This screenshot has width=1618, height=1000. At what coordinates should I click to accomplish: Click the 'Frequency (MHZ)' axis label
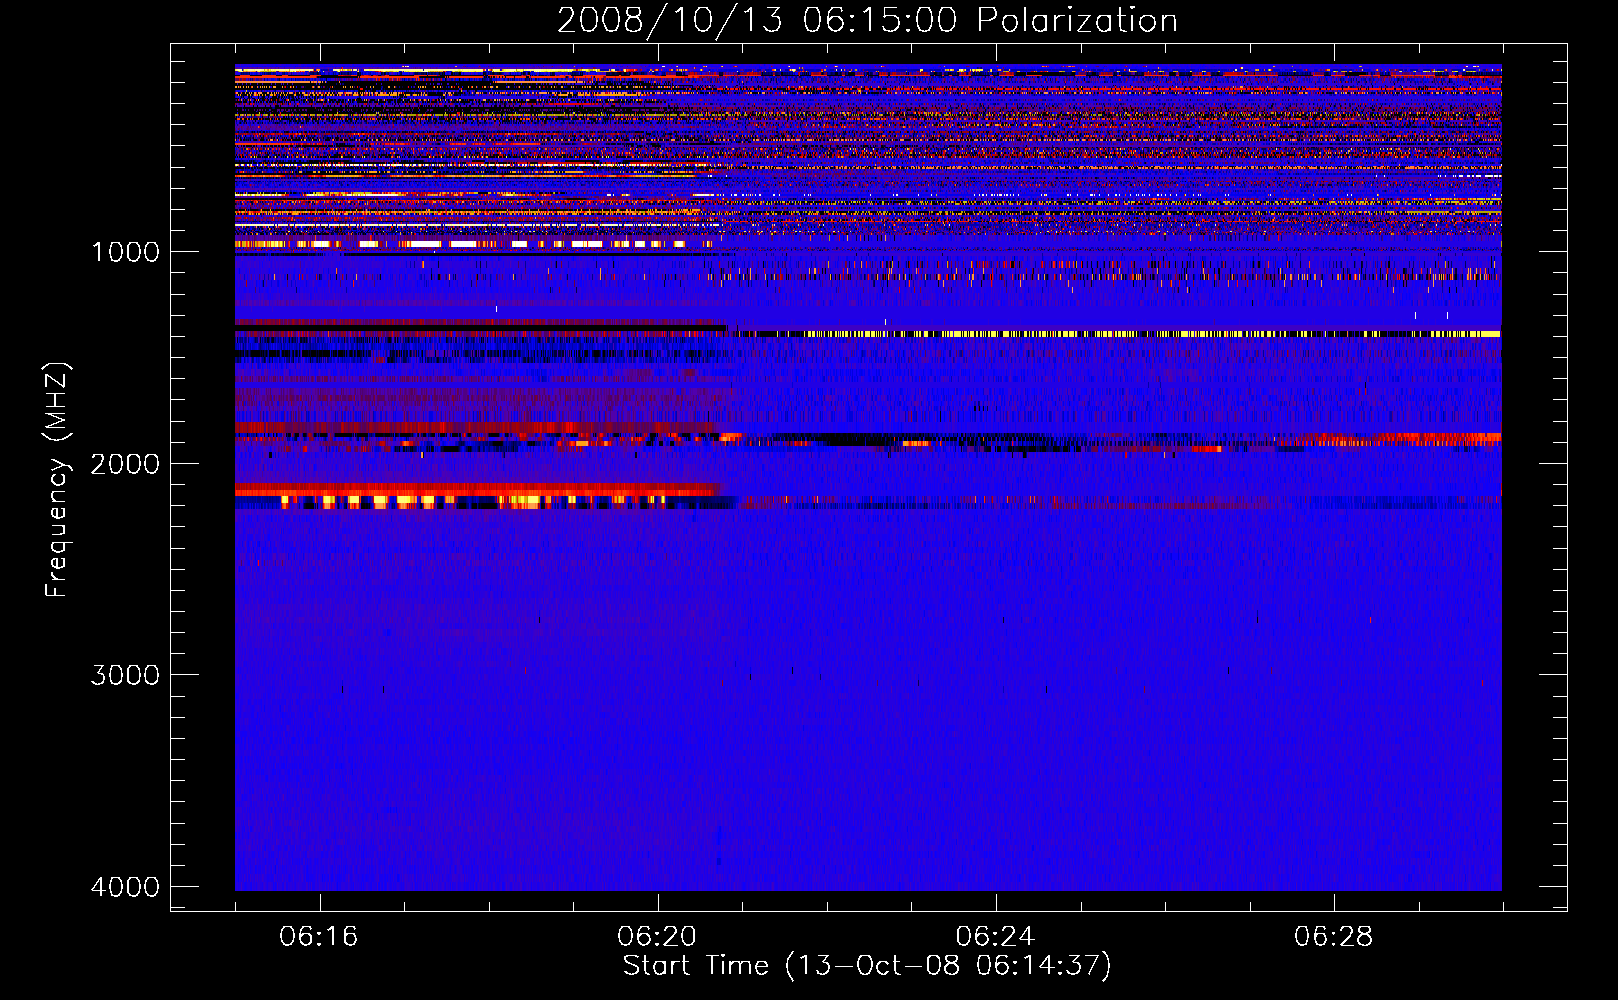57,480
